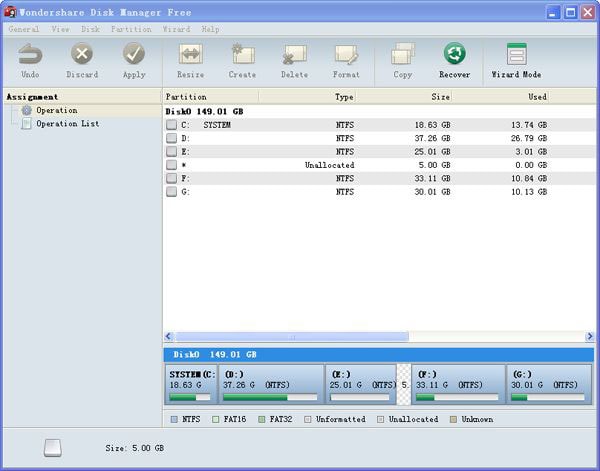Select the SYSTEM (C:) block in disk map
The image size is (600, 471).
point(191,385)
